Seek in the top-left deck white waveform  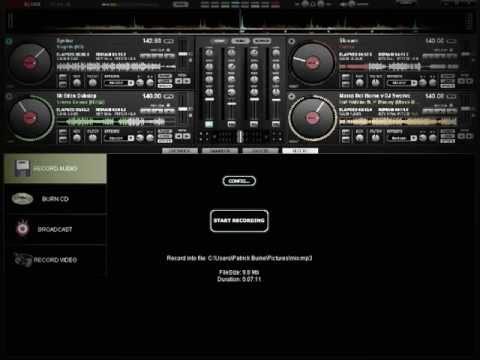click(x=116, y=67)
